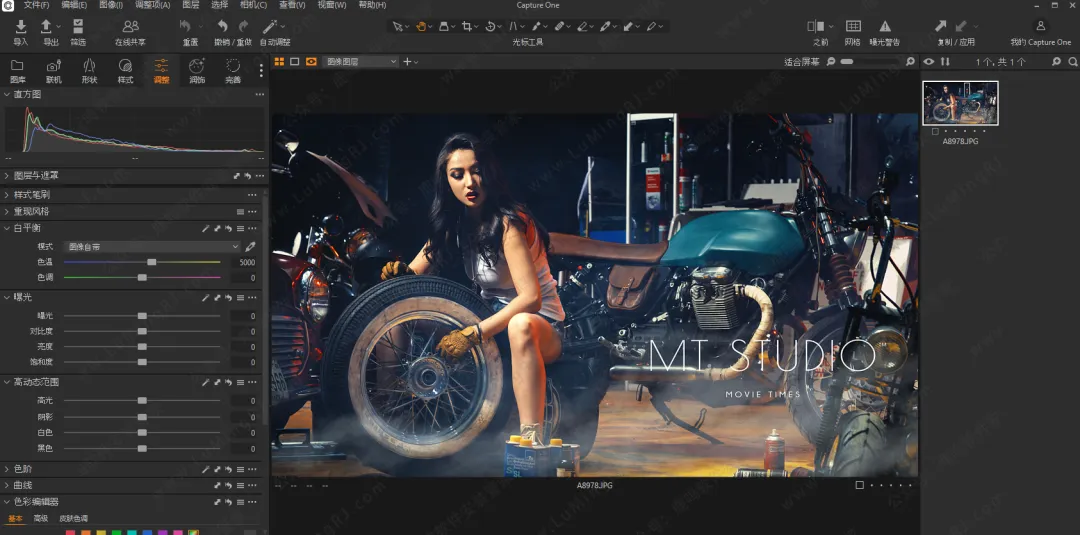This screenshot has width=1080, height=535.
Task: Open the white balance 模式 dropdown
Action: (152, 246)
